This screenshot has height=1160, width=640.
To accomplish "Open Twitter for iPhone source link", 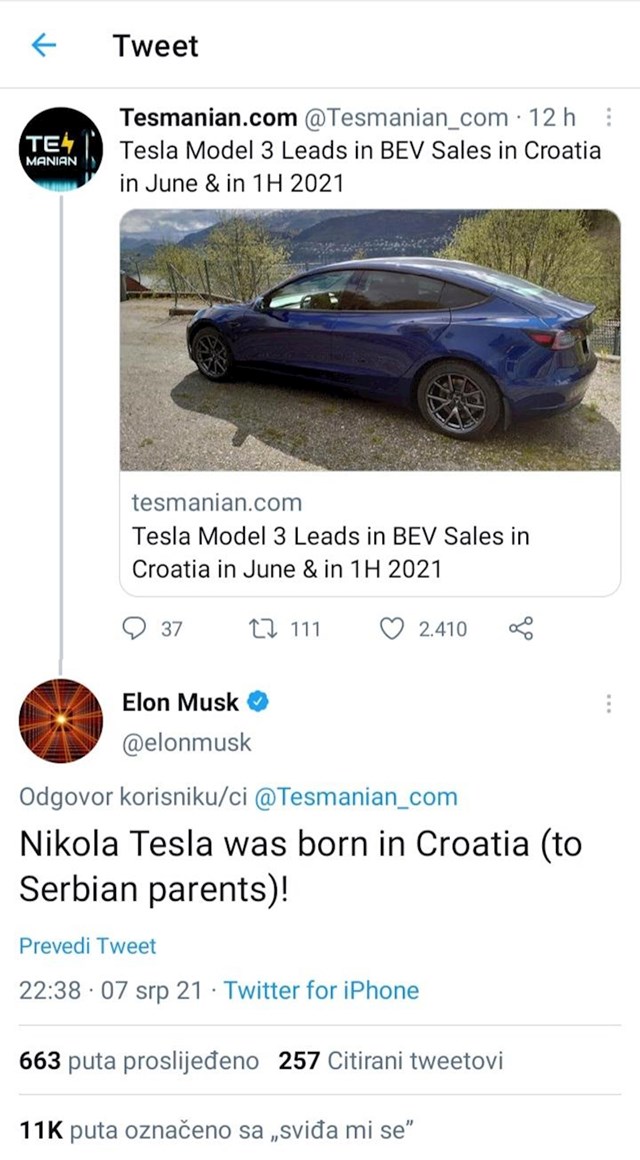I will 321,990.
